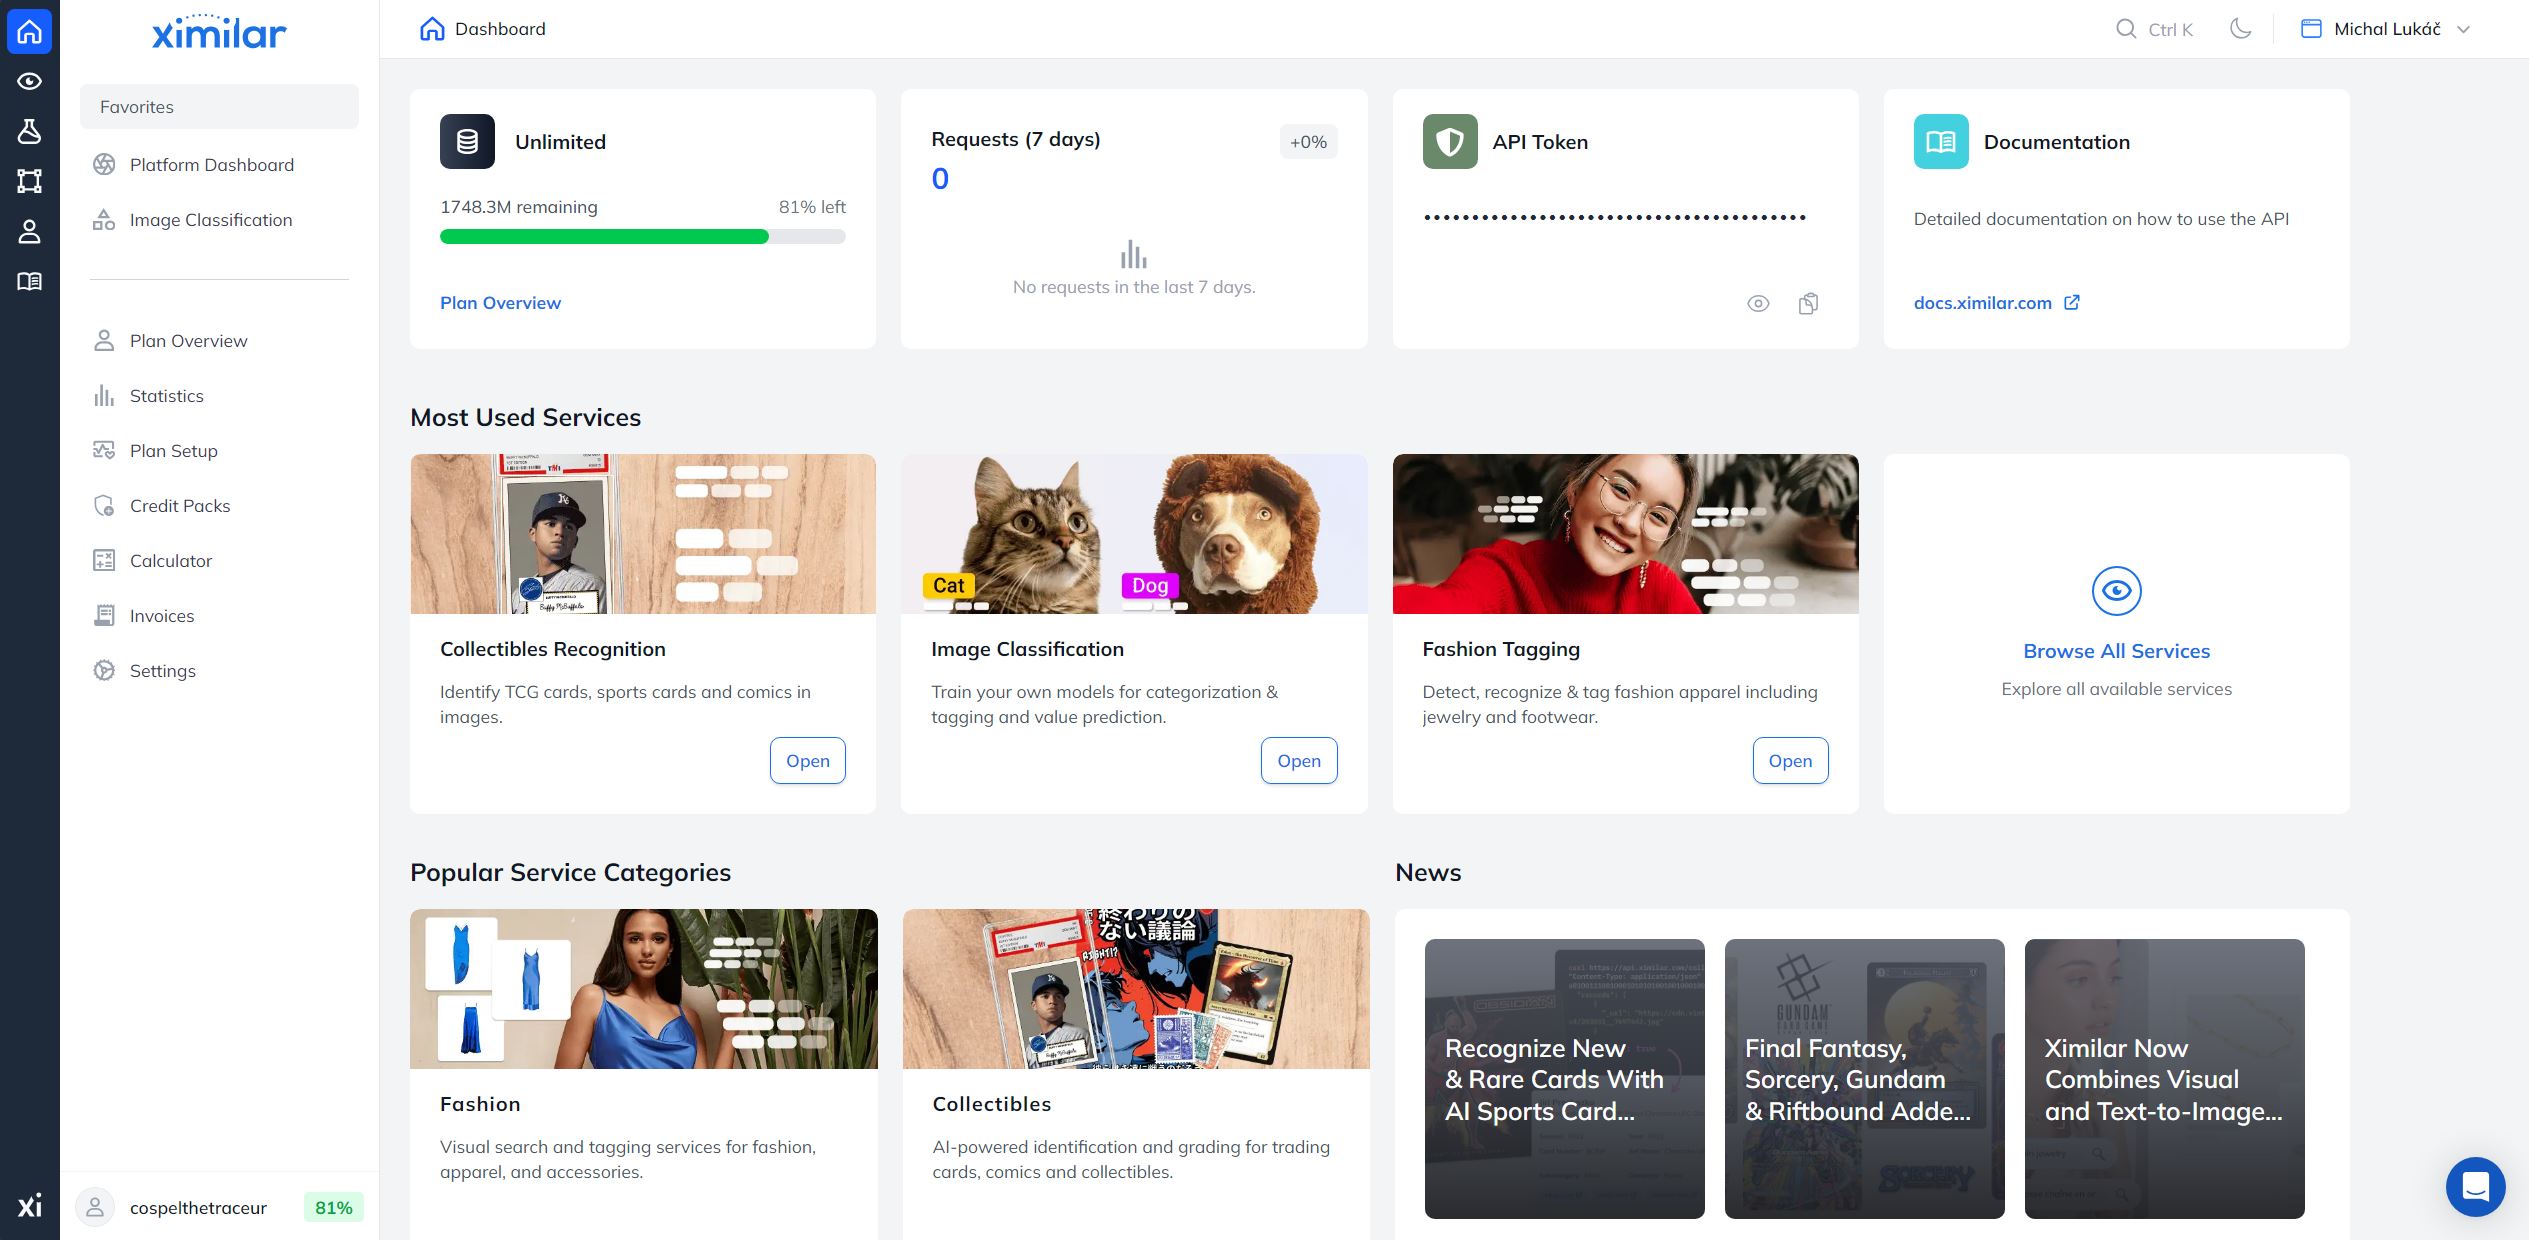Open the eye/visual search icon in dark sidebar

(29, 81)
